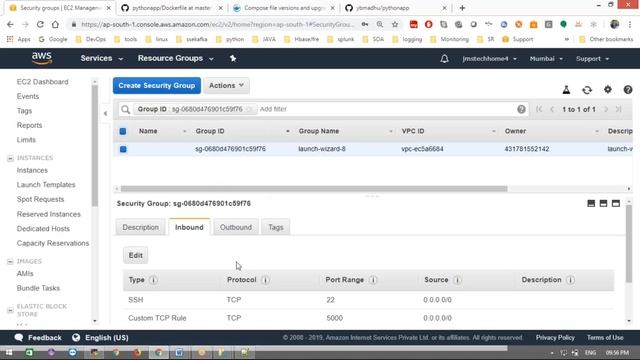Click the horizontal table scrollbar
640x360 pixels.
[x=314, y=189]
